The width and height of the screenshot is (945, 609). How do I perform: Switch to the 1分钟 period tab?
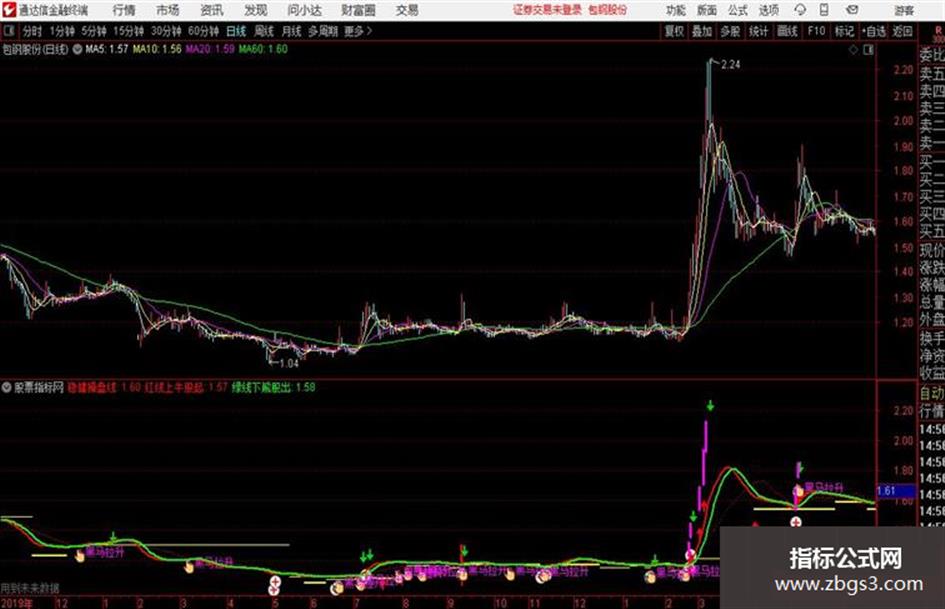(62, 31)
